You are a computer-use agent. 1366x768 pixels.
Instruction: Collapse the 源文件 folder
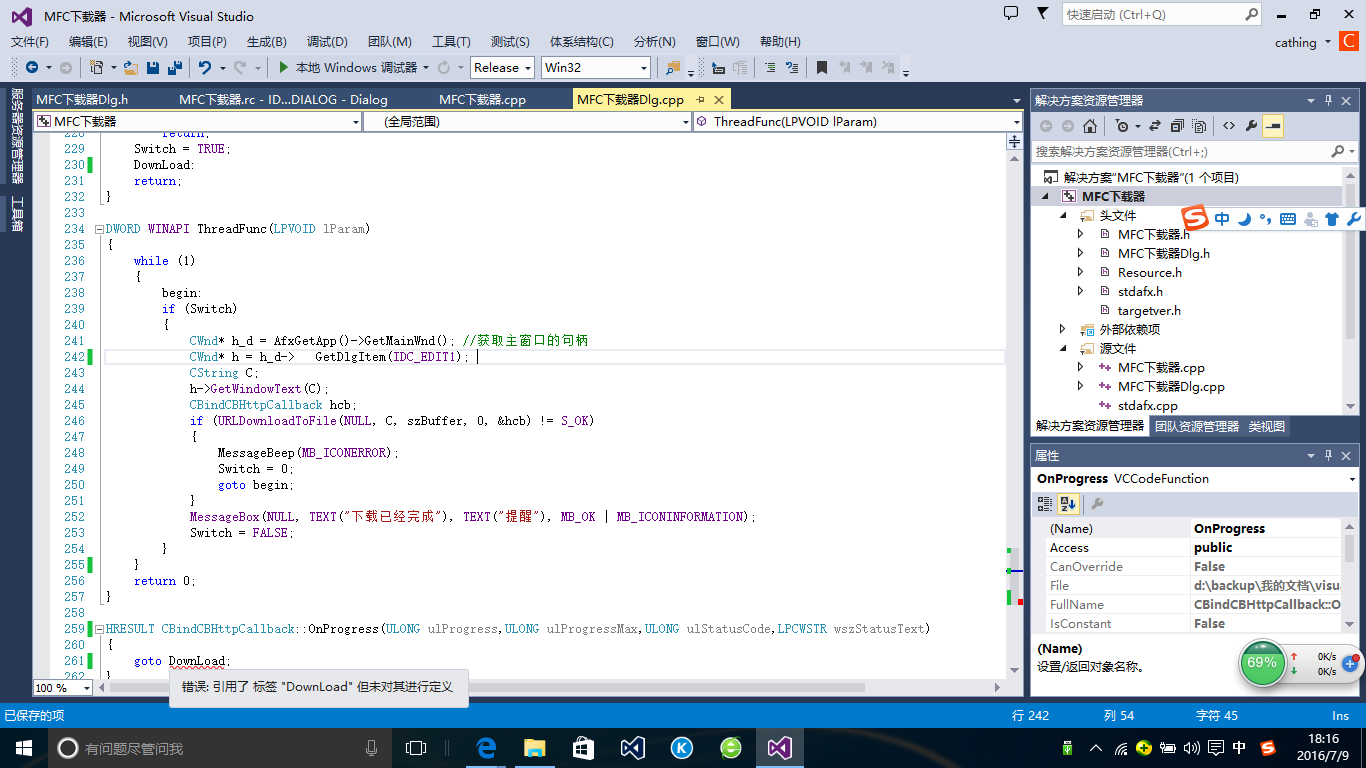pyautogui.click(x=1064, y=348)
